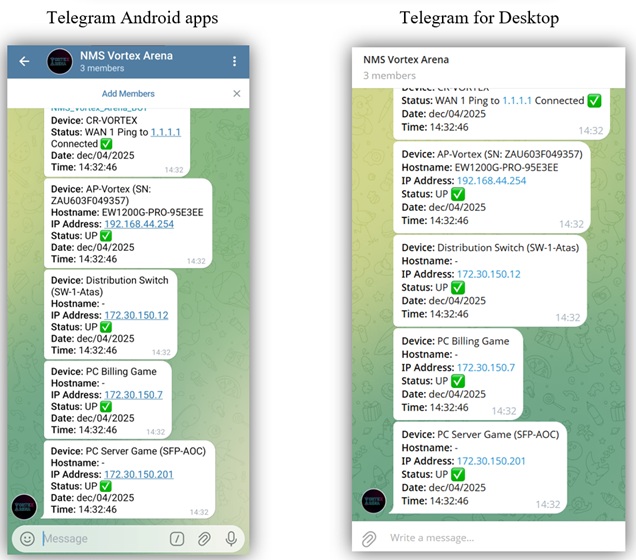Tap the bot commands slash icon
This screenshot has height=560, width=636.
click(177, 539)
